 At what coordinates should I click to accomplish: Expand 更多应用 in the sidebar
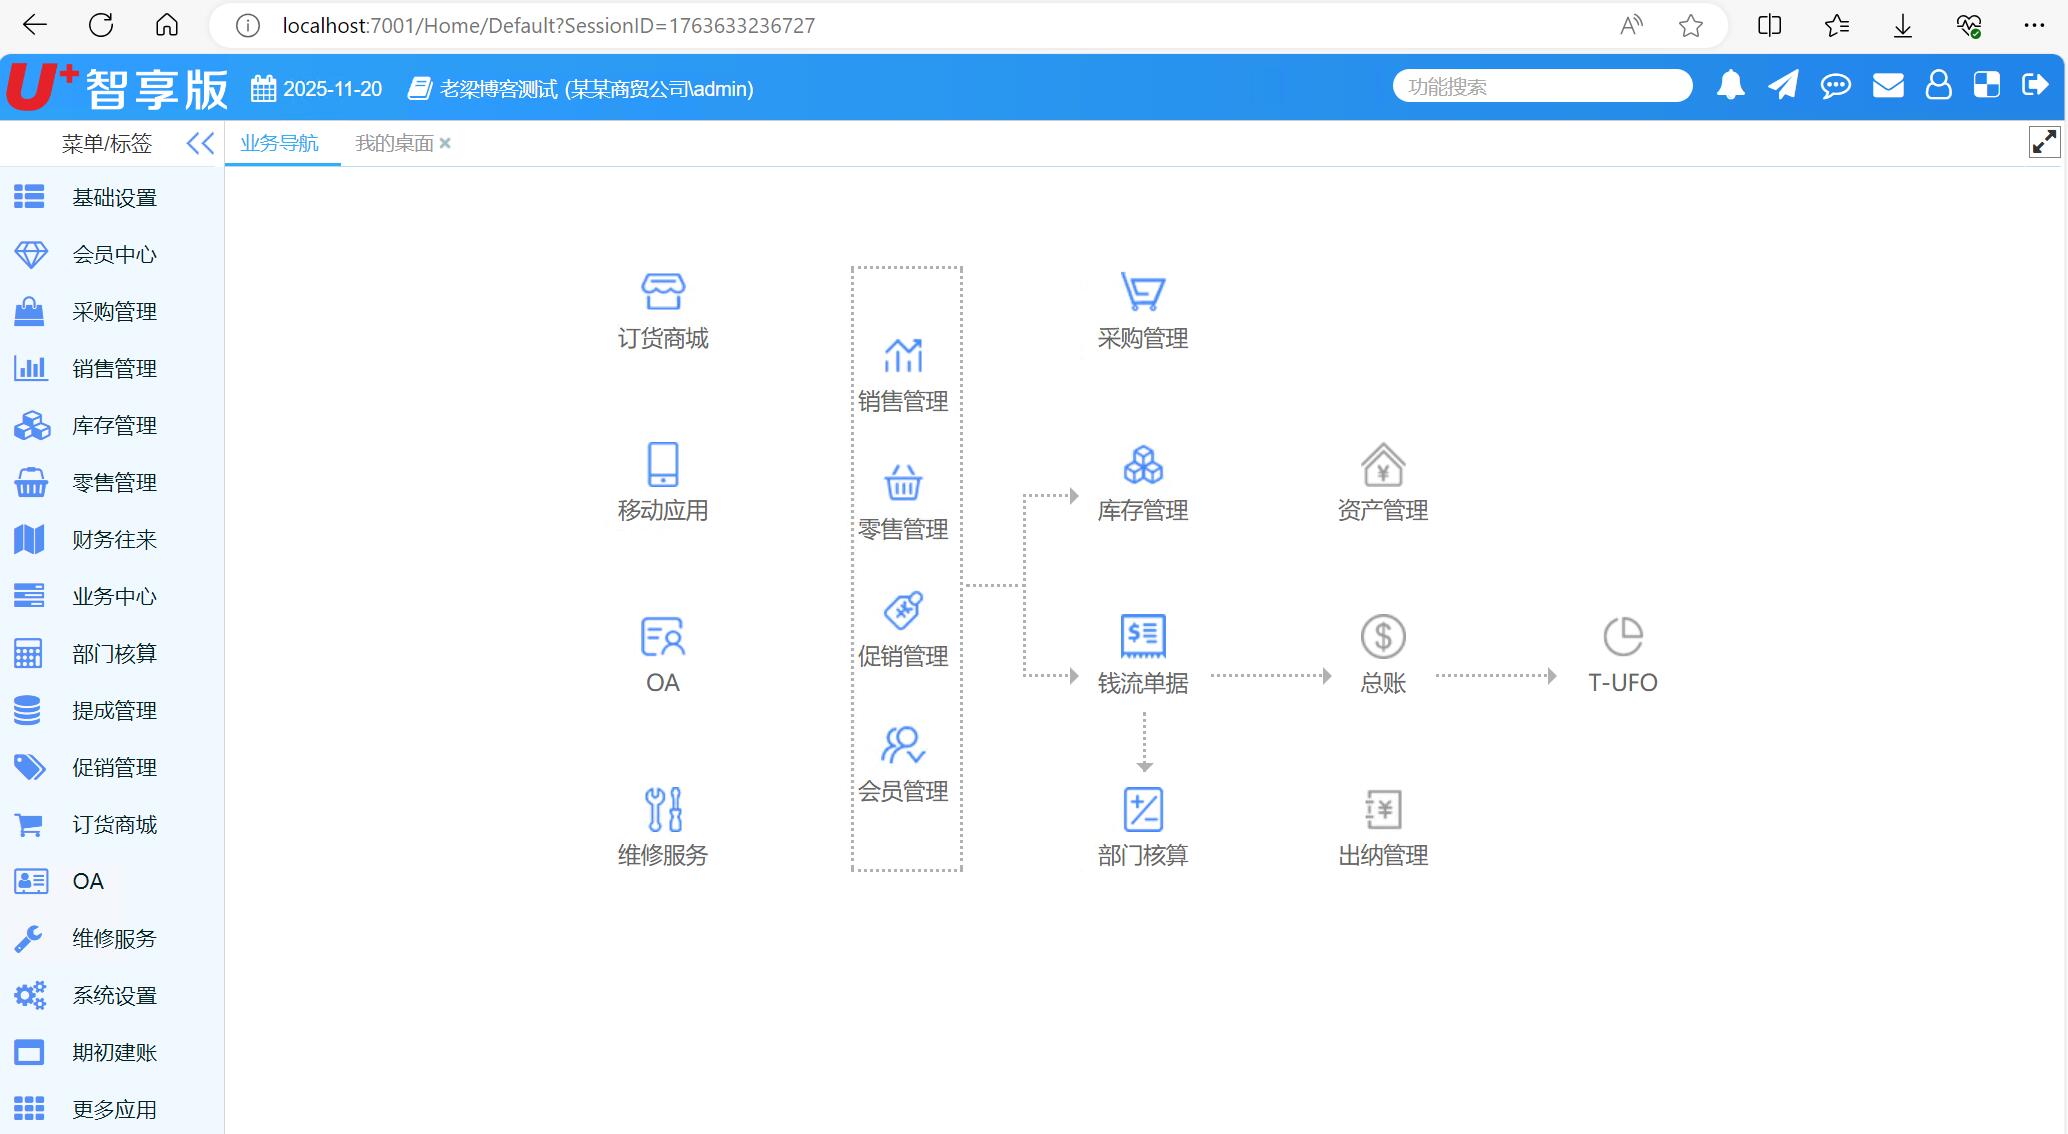114,1109
